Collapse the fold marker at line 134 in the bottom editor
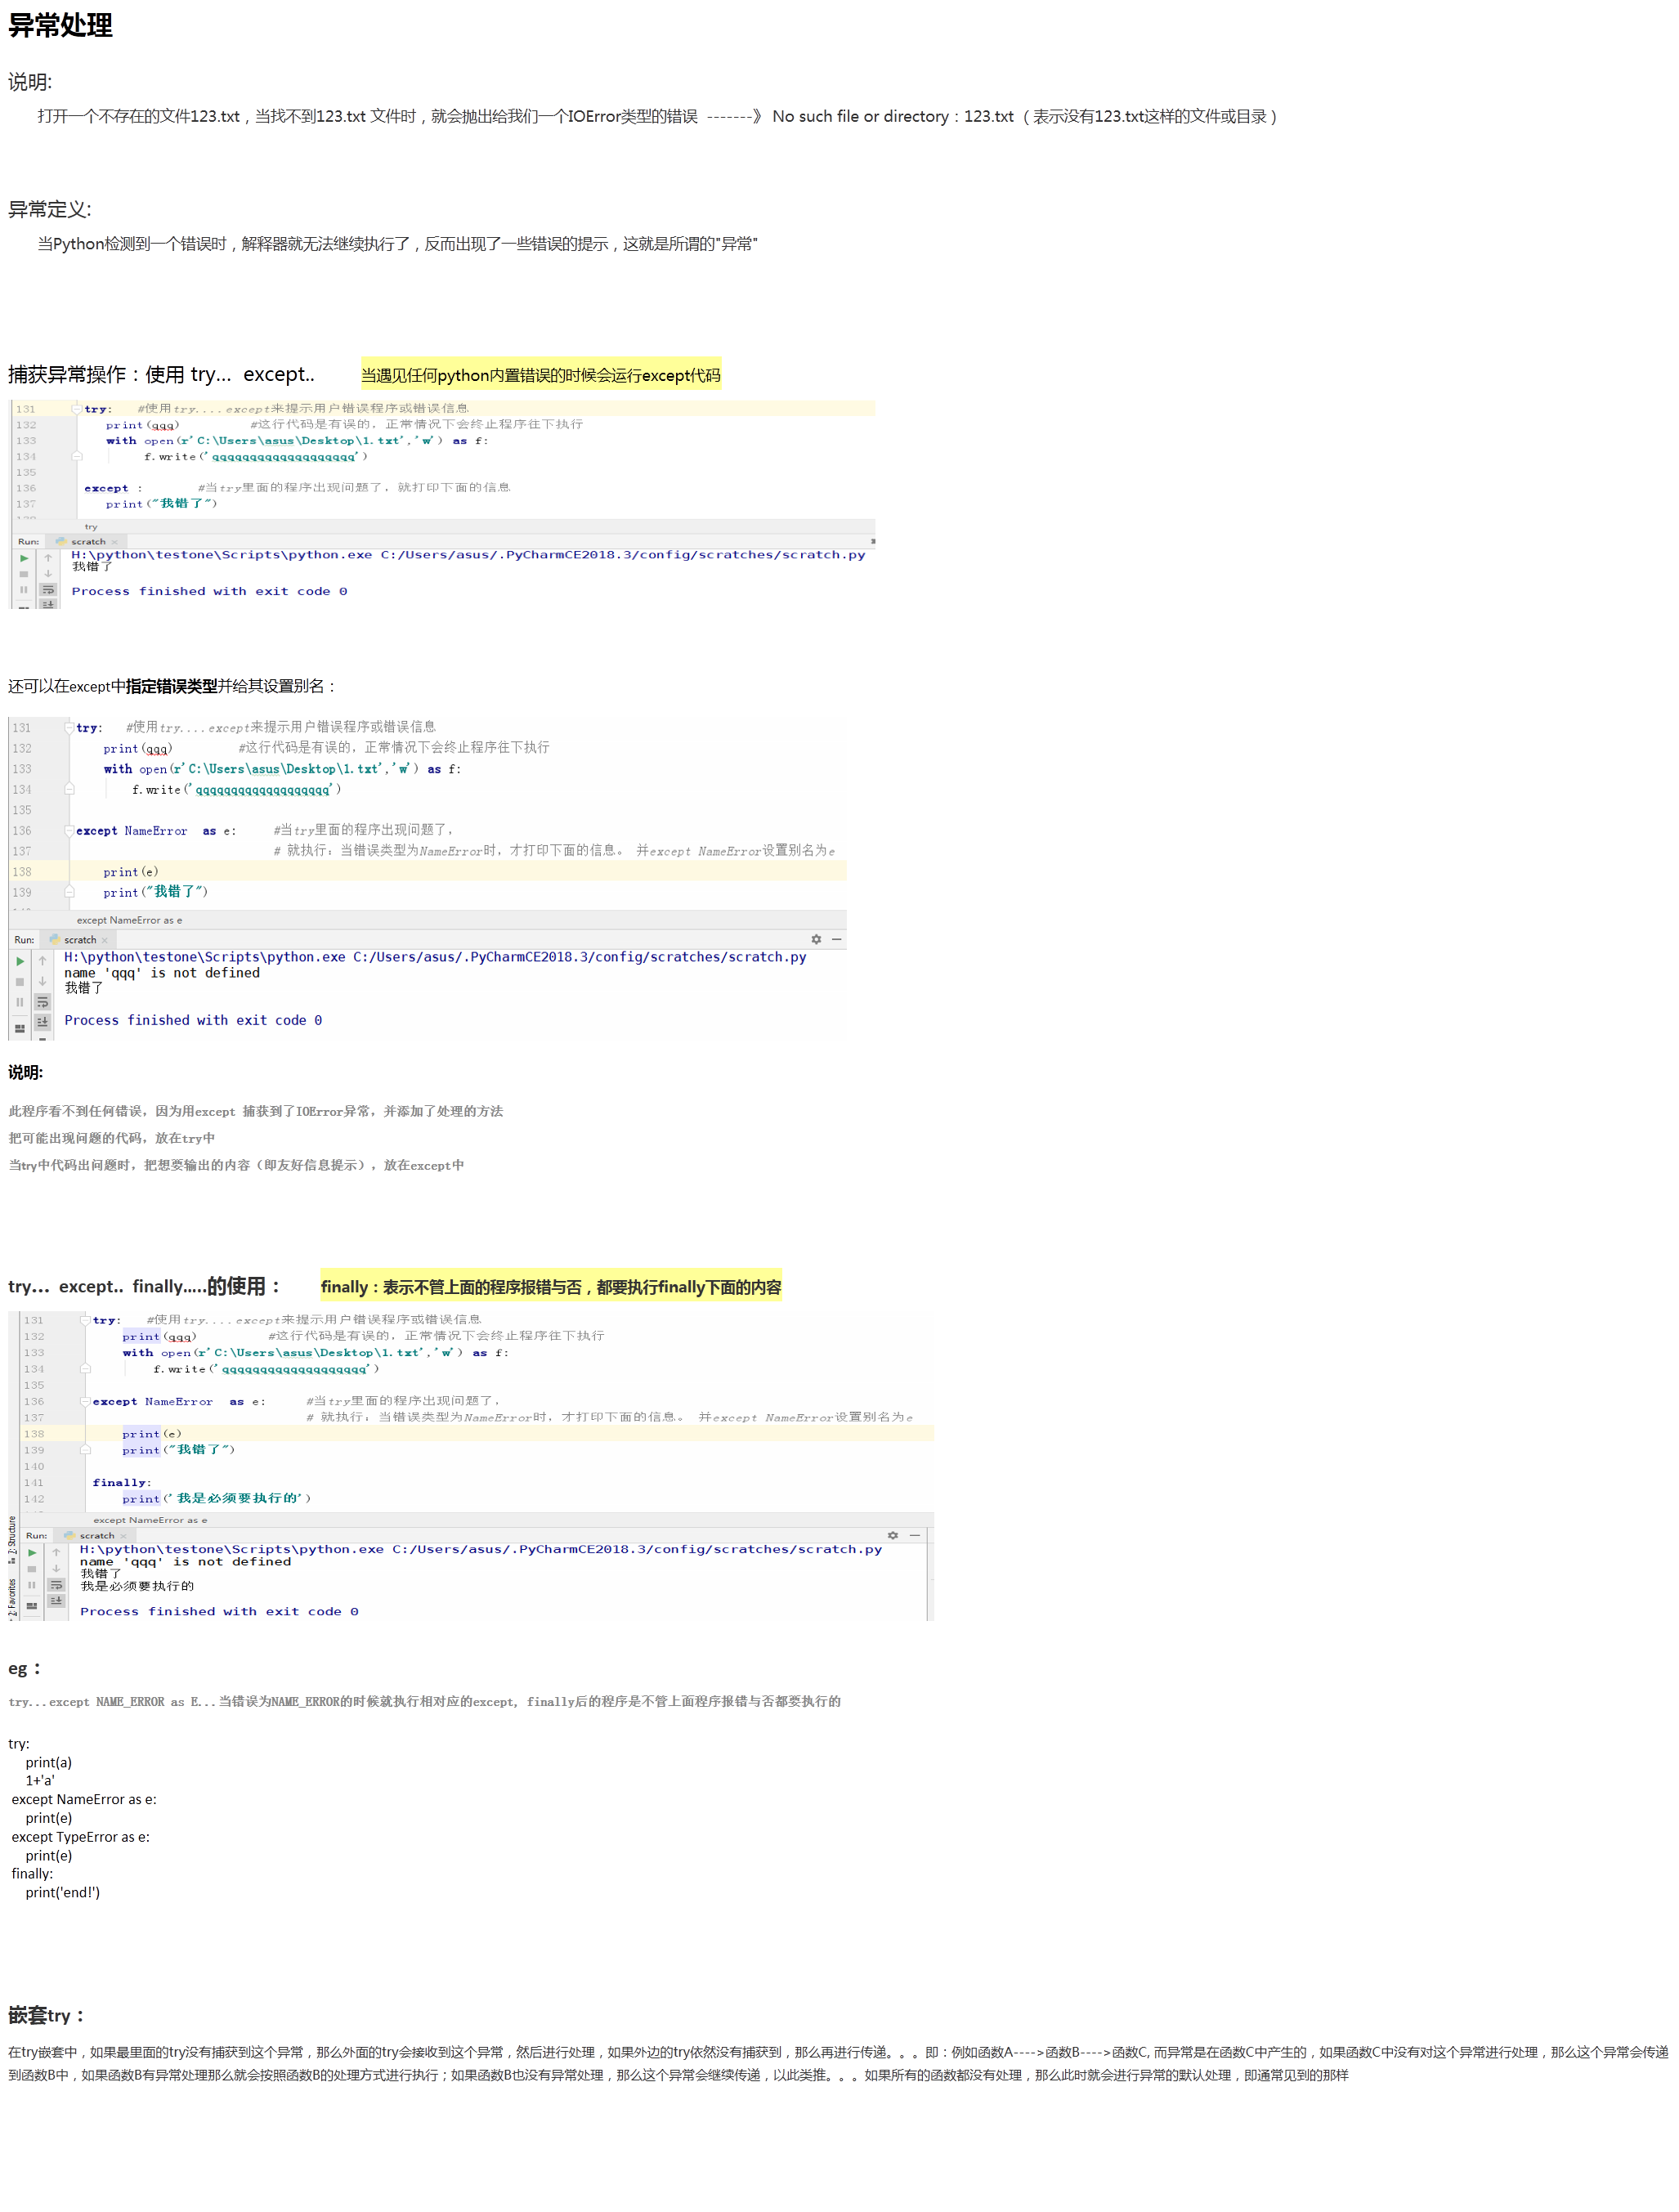This screenshot has height=2212, width=1679. coord(85,1369)
